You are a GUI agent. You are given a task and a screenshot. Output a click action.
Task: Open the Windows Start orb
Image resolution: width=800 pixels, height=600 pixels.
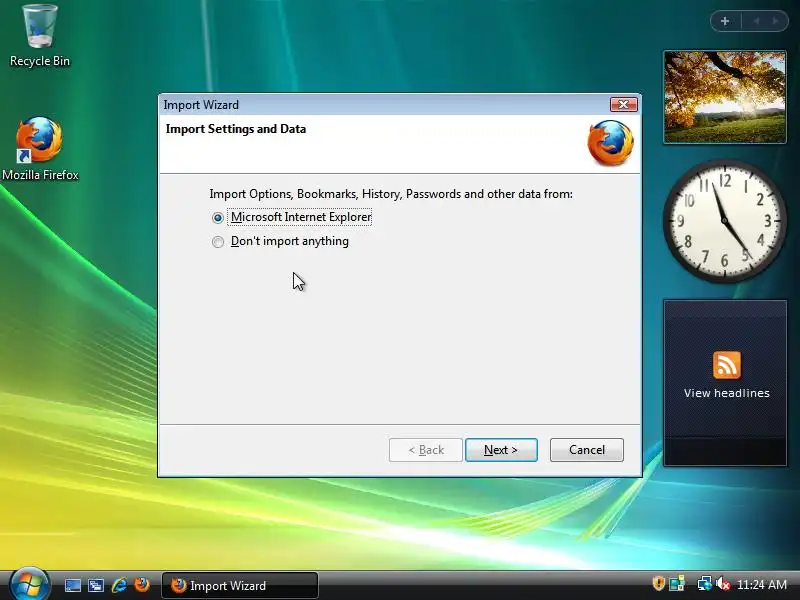pyautogui.click(x=29, y=585)
